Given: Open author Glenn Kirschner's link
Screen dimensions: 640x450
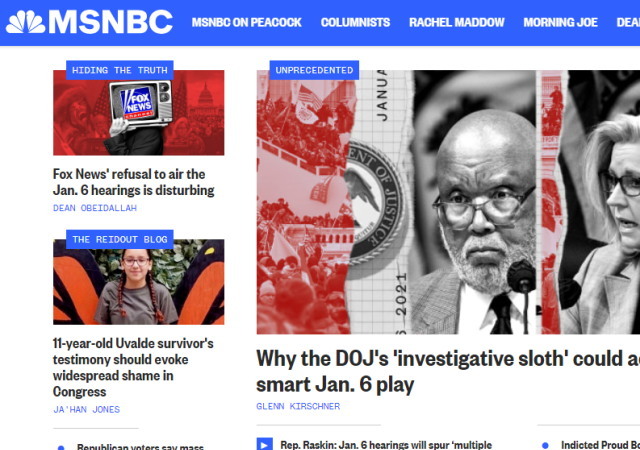Looking at the screenshot, I should coord(298,406).
